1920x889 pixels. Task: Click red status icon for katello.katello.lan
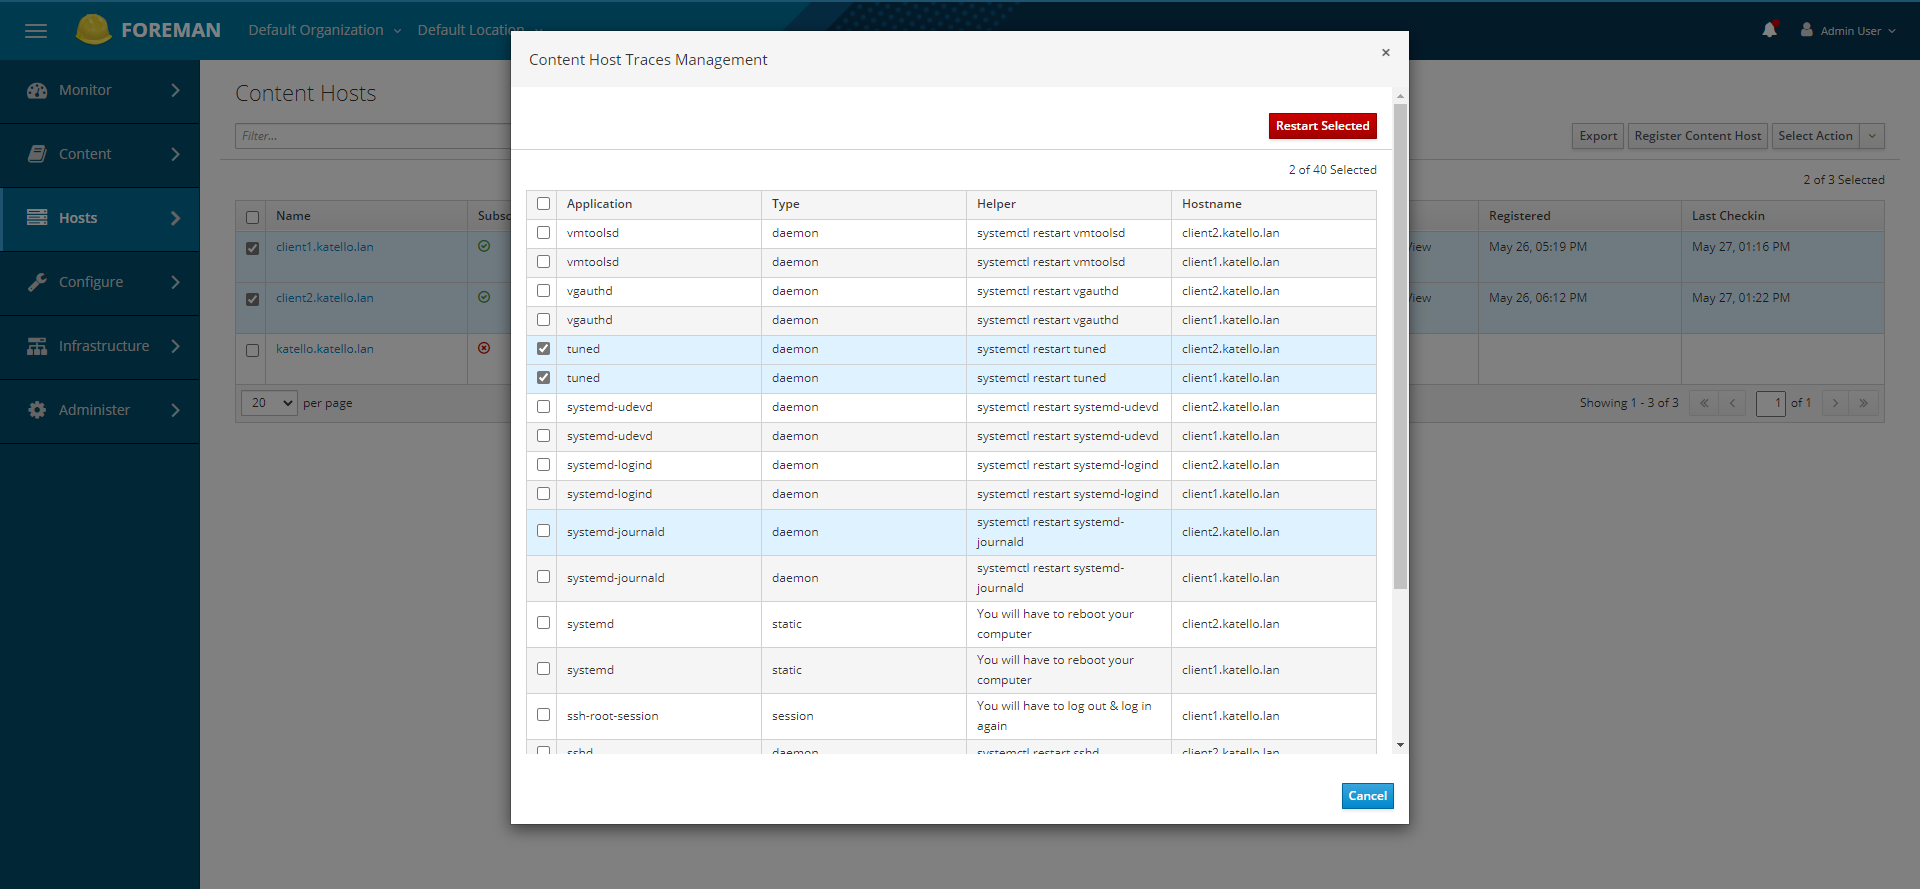(x=484, y=348)
